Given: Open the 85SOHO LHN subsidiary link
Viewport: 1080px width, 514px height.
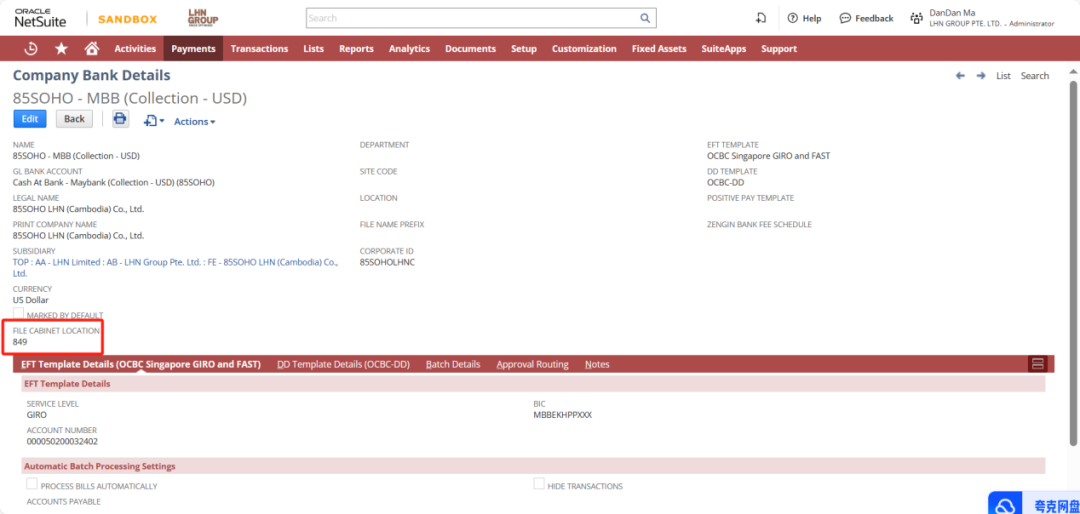Looking at the screenshot, I should [176, 267].
